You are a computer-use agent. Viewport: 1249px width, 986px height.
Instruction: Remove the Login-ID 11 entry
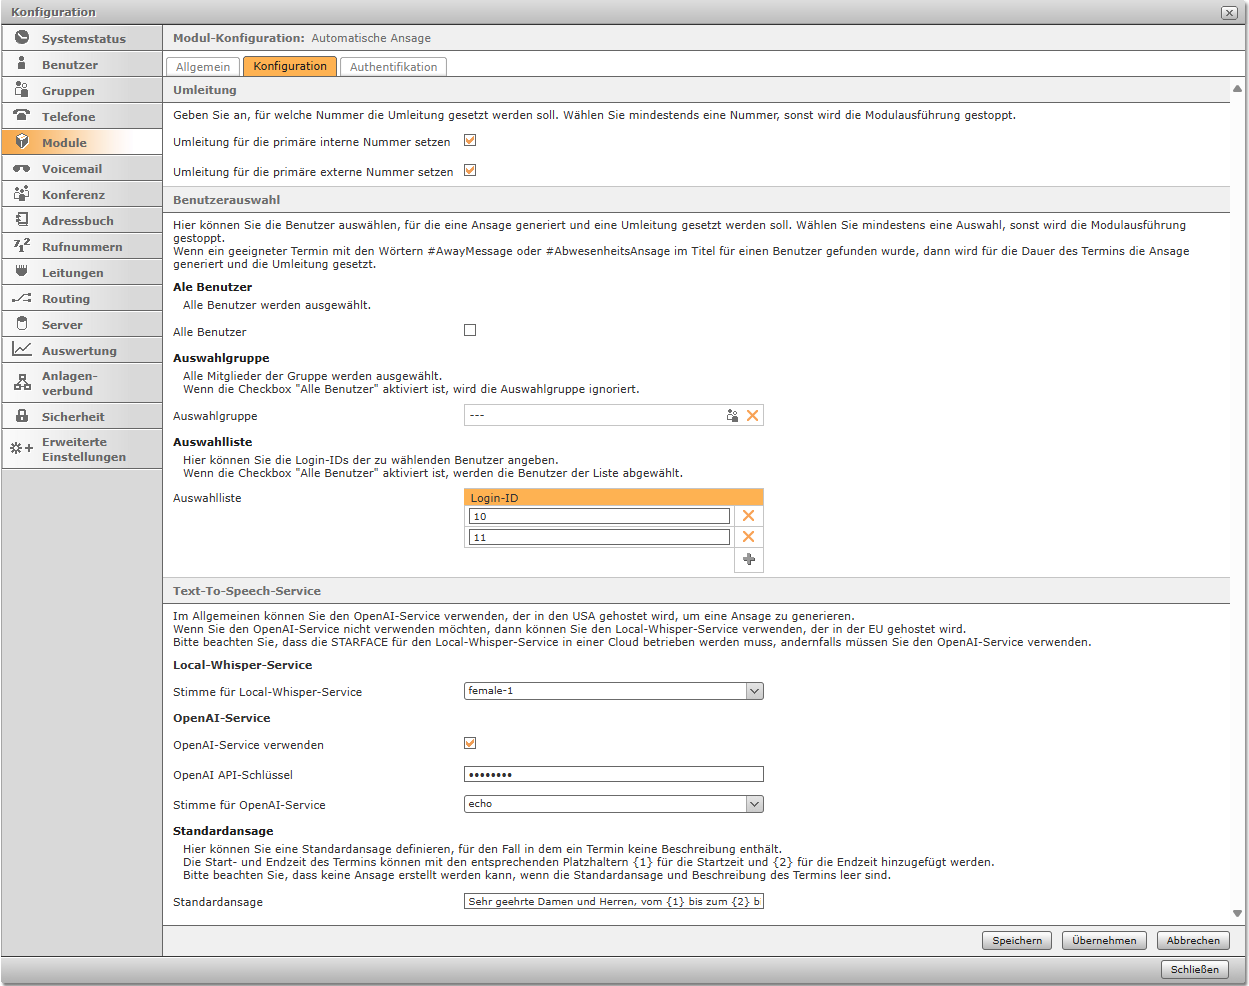coord(748,537)
